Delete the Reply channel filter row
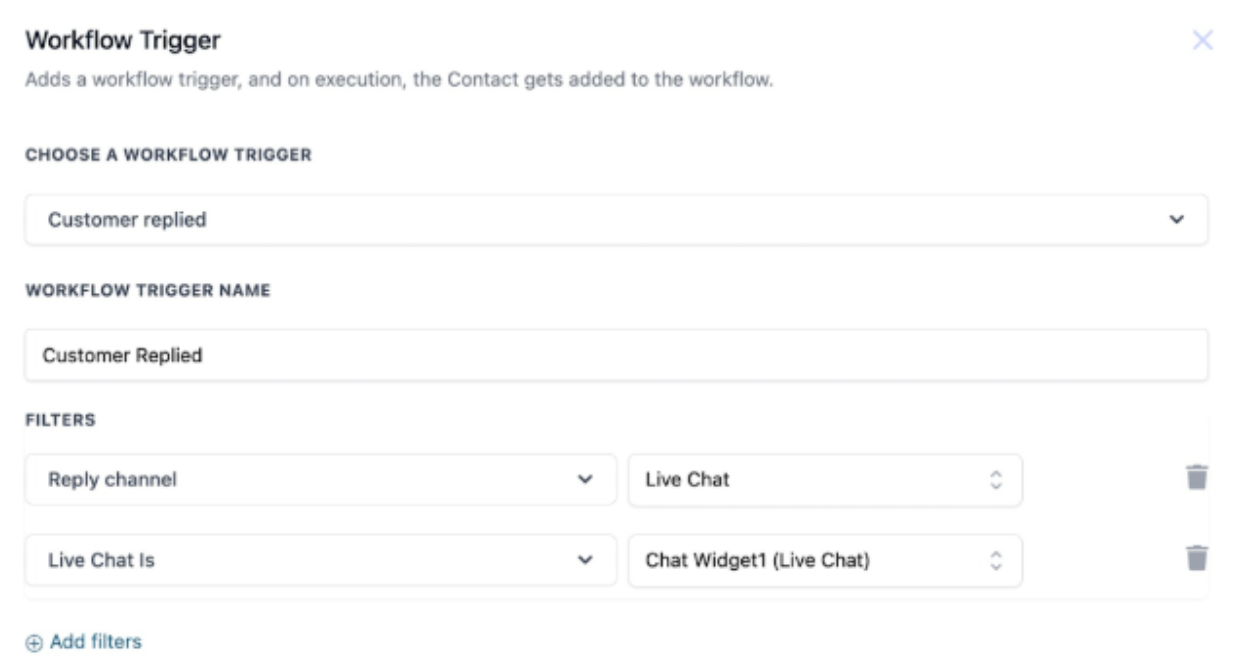The height and width of the screenshot is (664, 1236). click(x=1197, y=478)
